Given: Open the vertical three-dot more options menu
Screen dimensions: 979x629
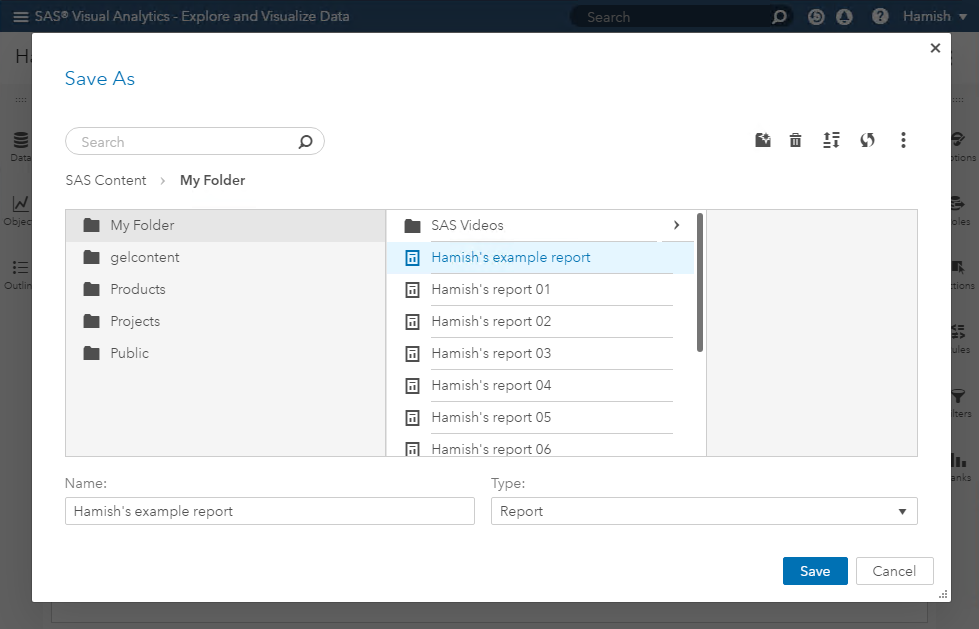Looking at the screenshot, I should point(903,141).
